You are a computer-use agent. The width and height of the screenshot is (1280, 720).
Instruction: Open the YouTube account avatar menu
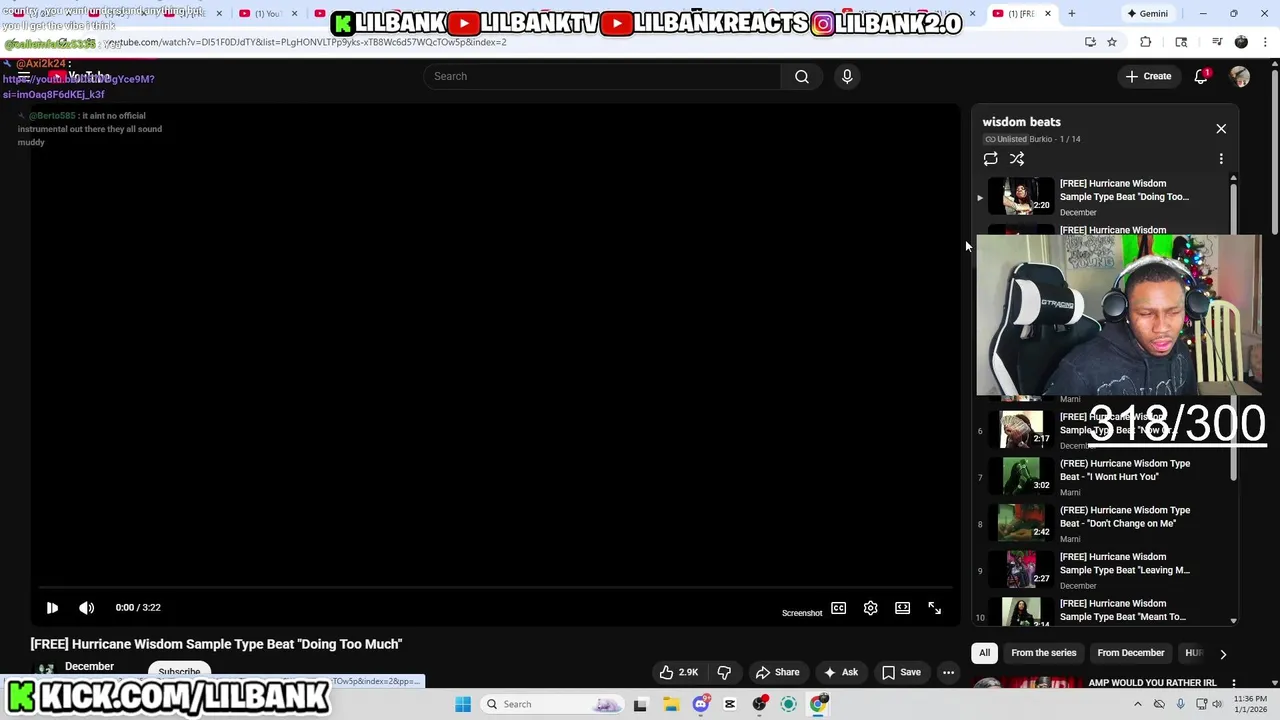(1240, 76)
